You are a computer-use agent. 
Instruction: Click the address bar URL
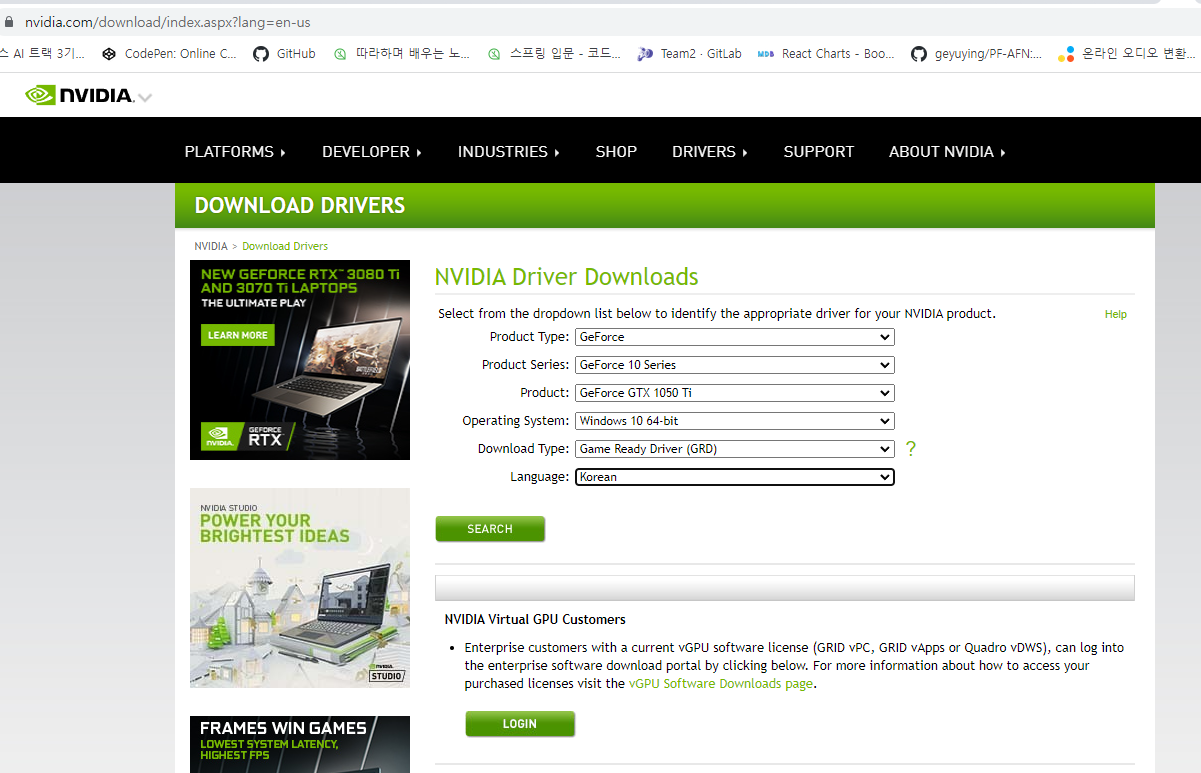click(x=166, y=21)
